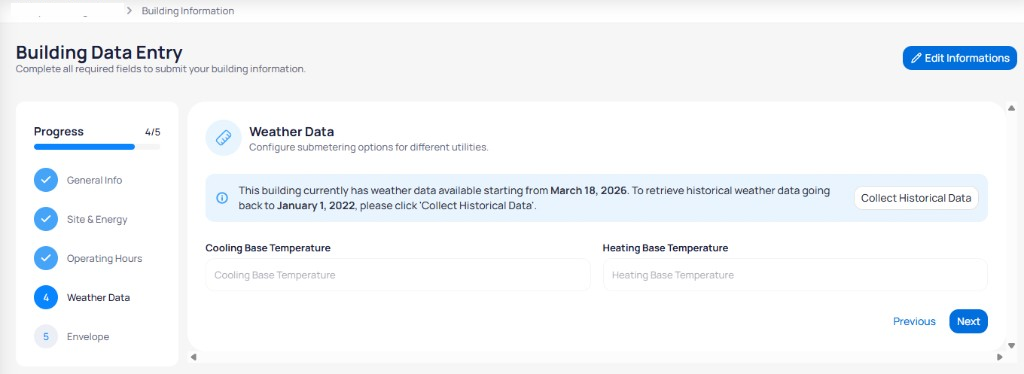
Task: Click the Cooling Base Temperature label
Action: (268, 248)
